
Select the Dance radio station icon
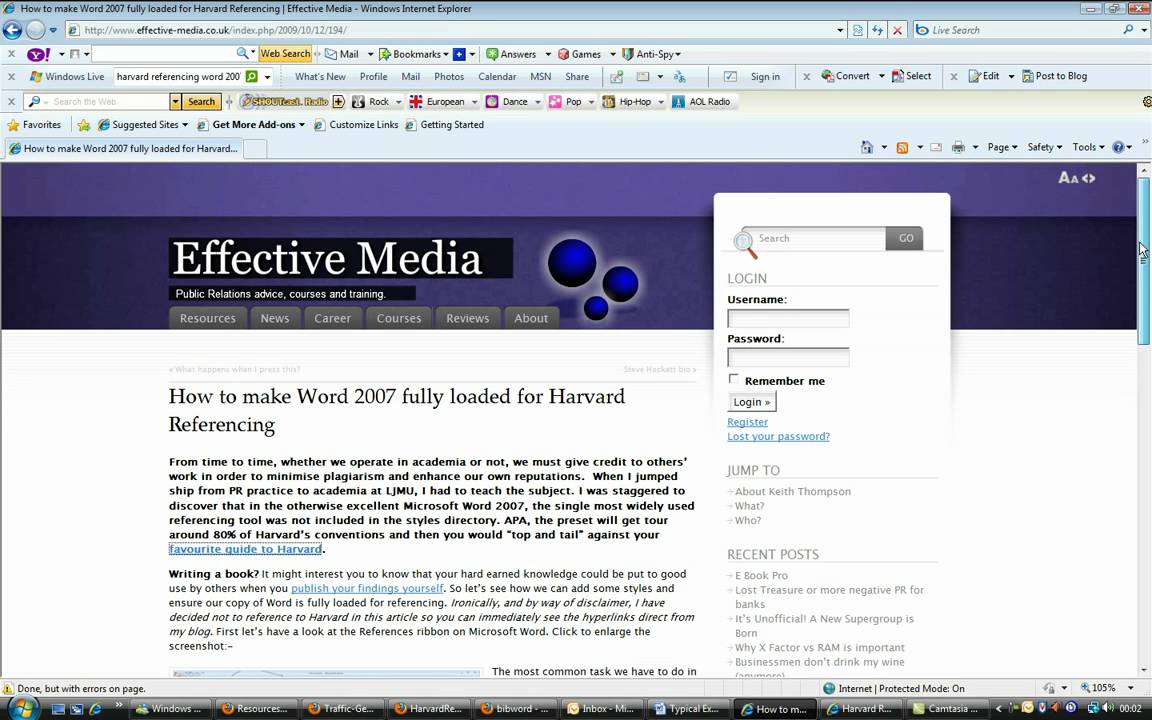click(x=492, y=101)
